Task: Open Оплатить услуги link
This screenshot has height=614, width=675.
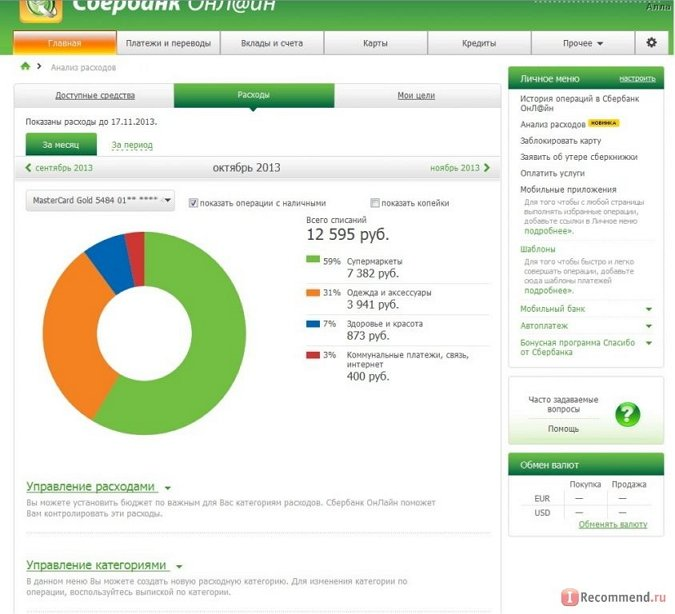Action: 552,173
